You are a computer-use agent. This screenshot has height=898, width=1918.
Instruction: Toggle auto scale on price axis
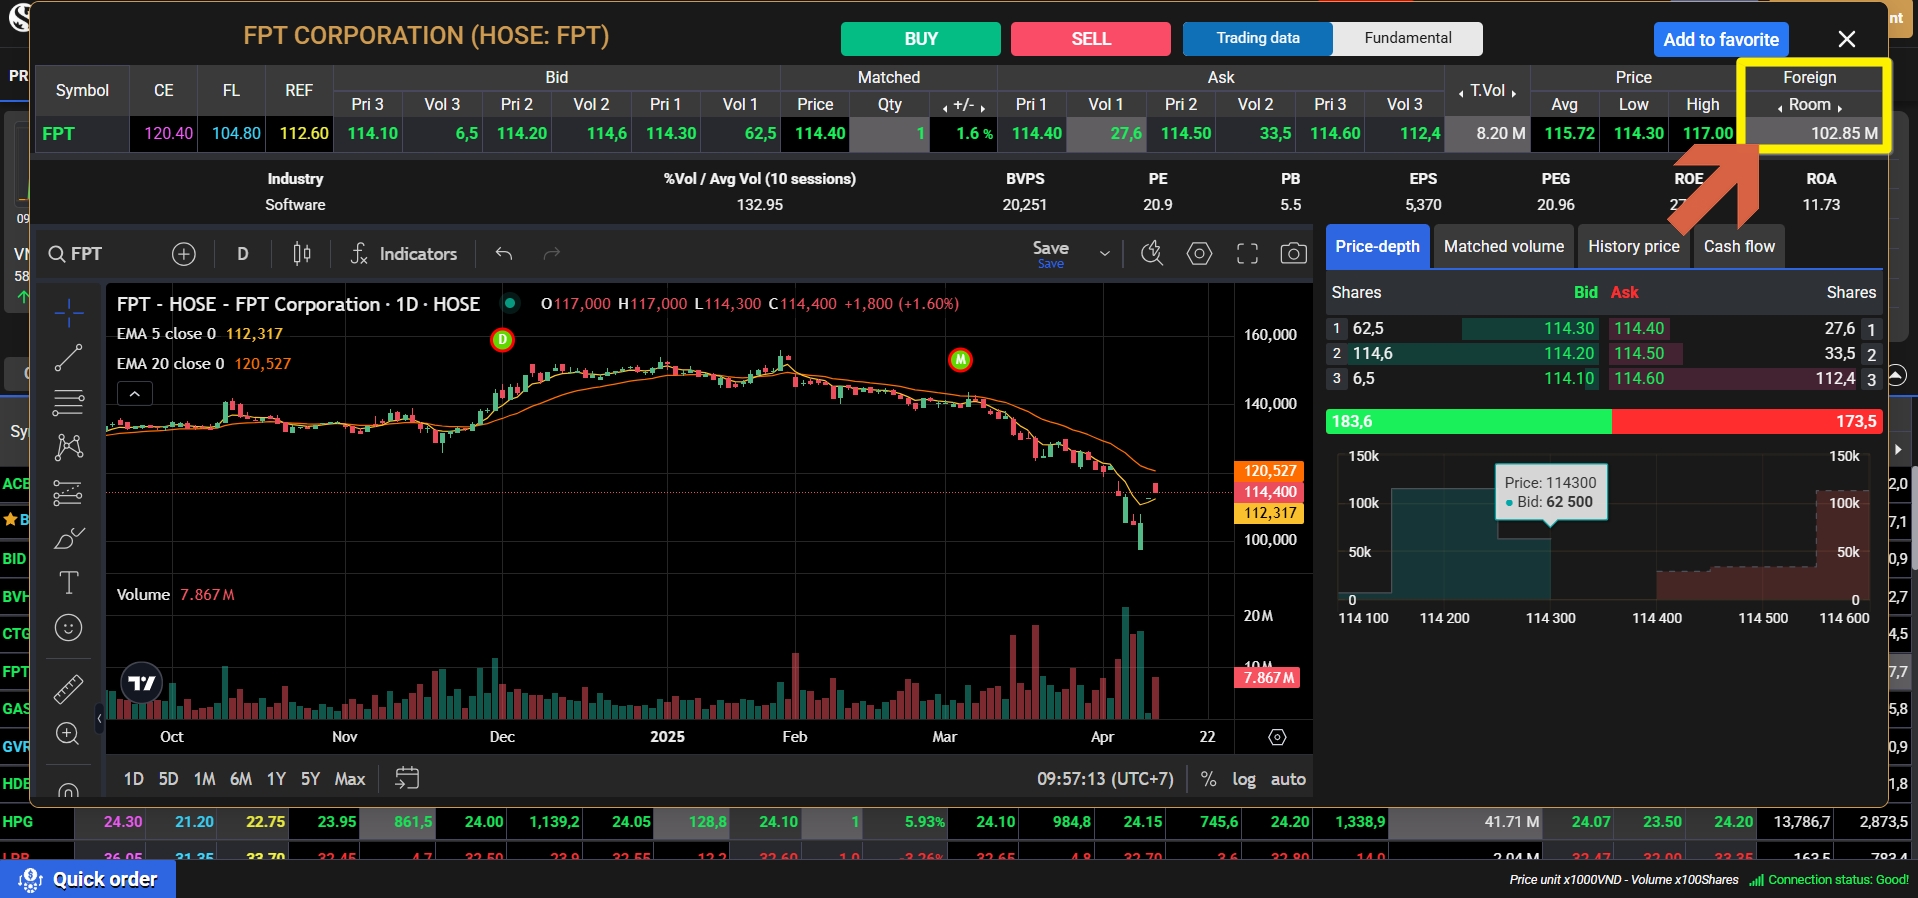(1288, 779)
